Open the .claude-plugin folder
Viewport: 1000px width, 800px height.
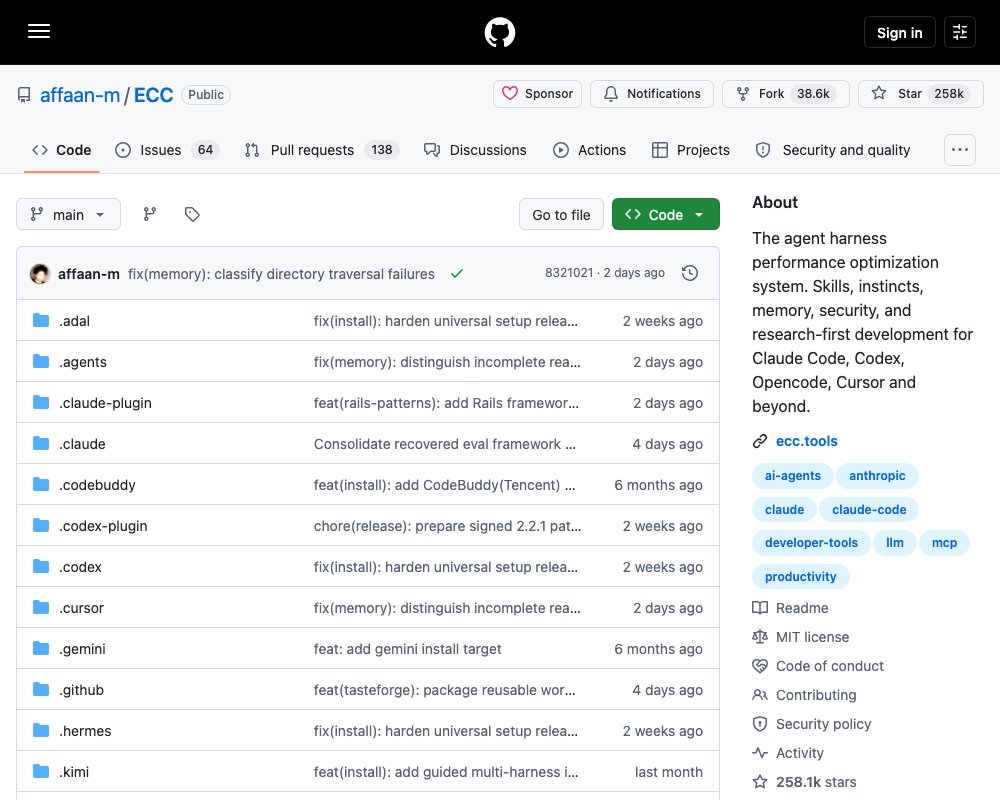(x=105, y=403)
